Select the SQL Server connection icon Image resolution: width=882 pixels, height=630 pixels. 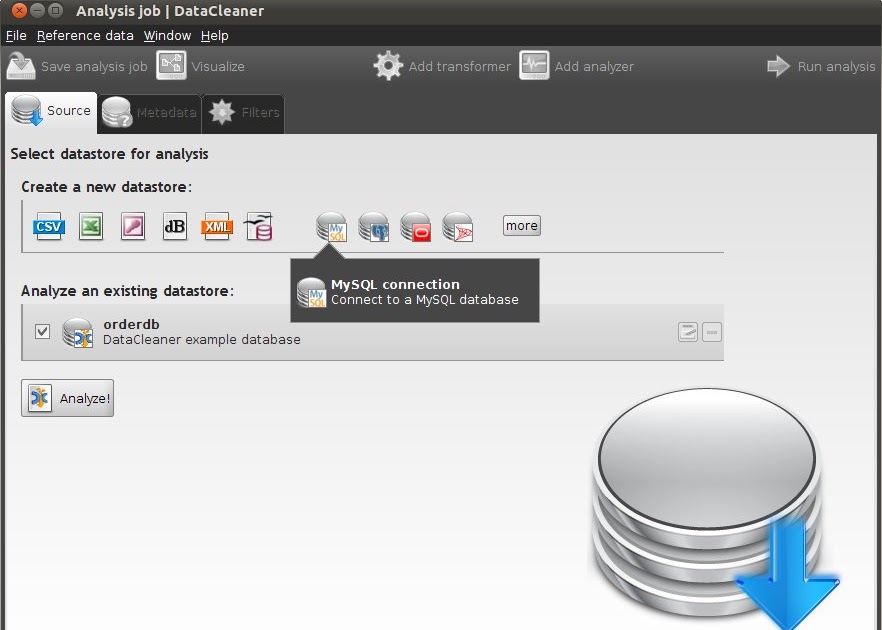pos(457,226)
